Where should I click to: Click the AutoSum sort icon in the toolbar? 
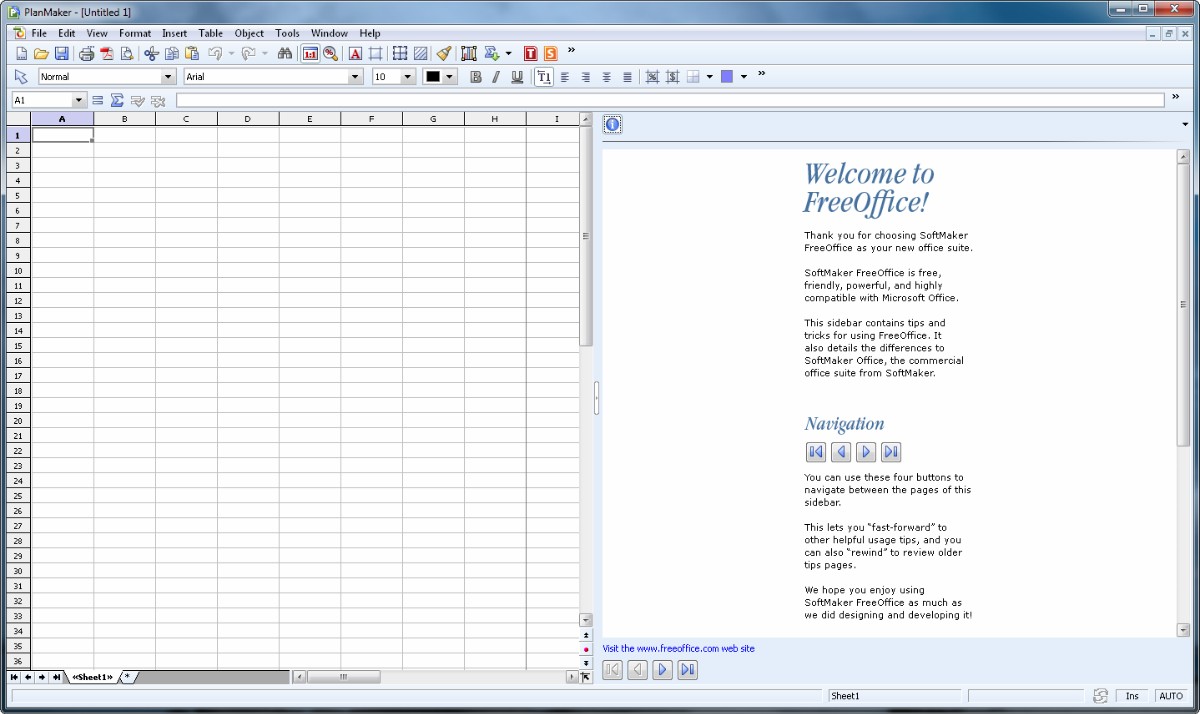(491, 53)
